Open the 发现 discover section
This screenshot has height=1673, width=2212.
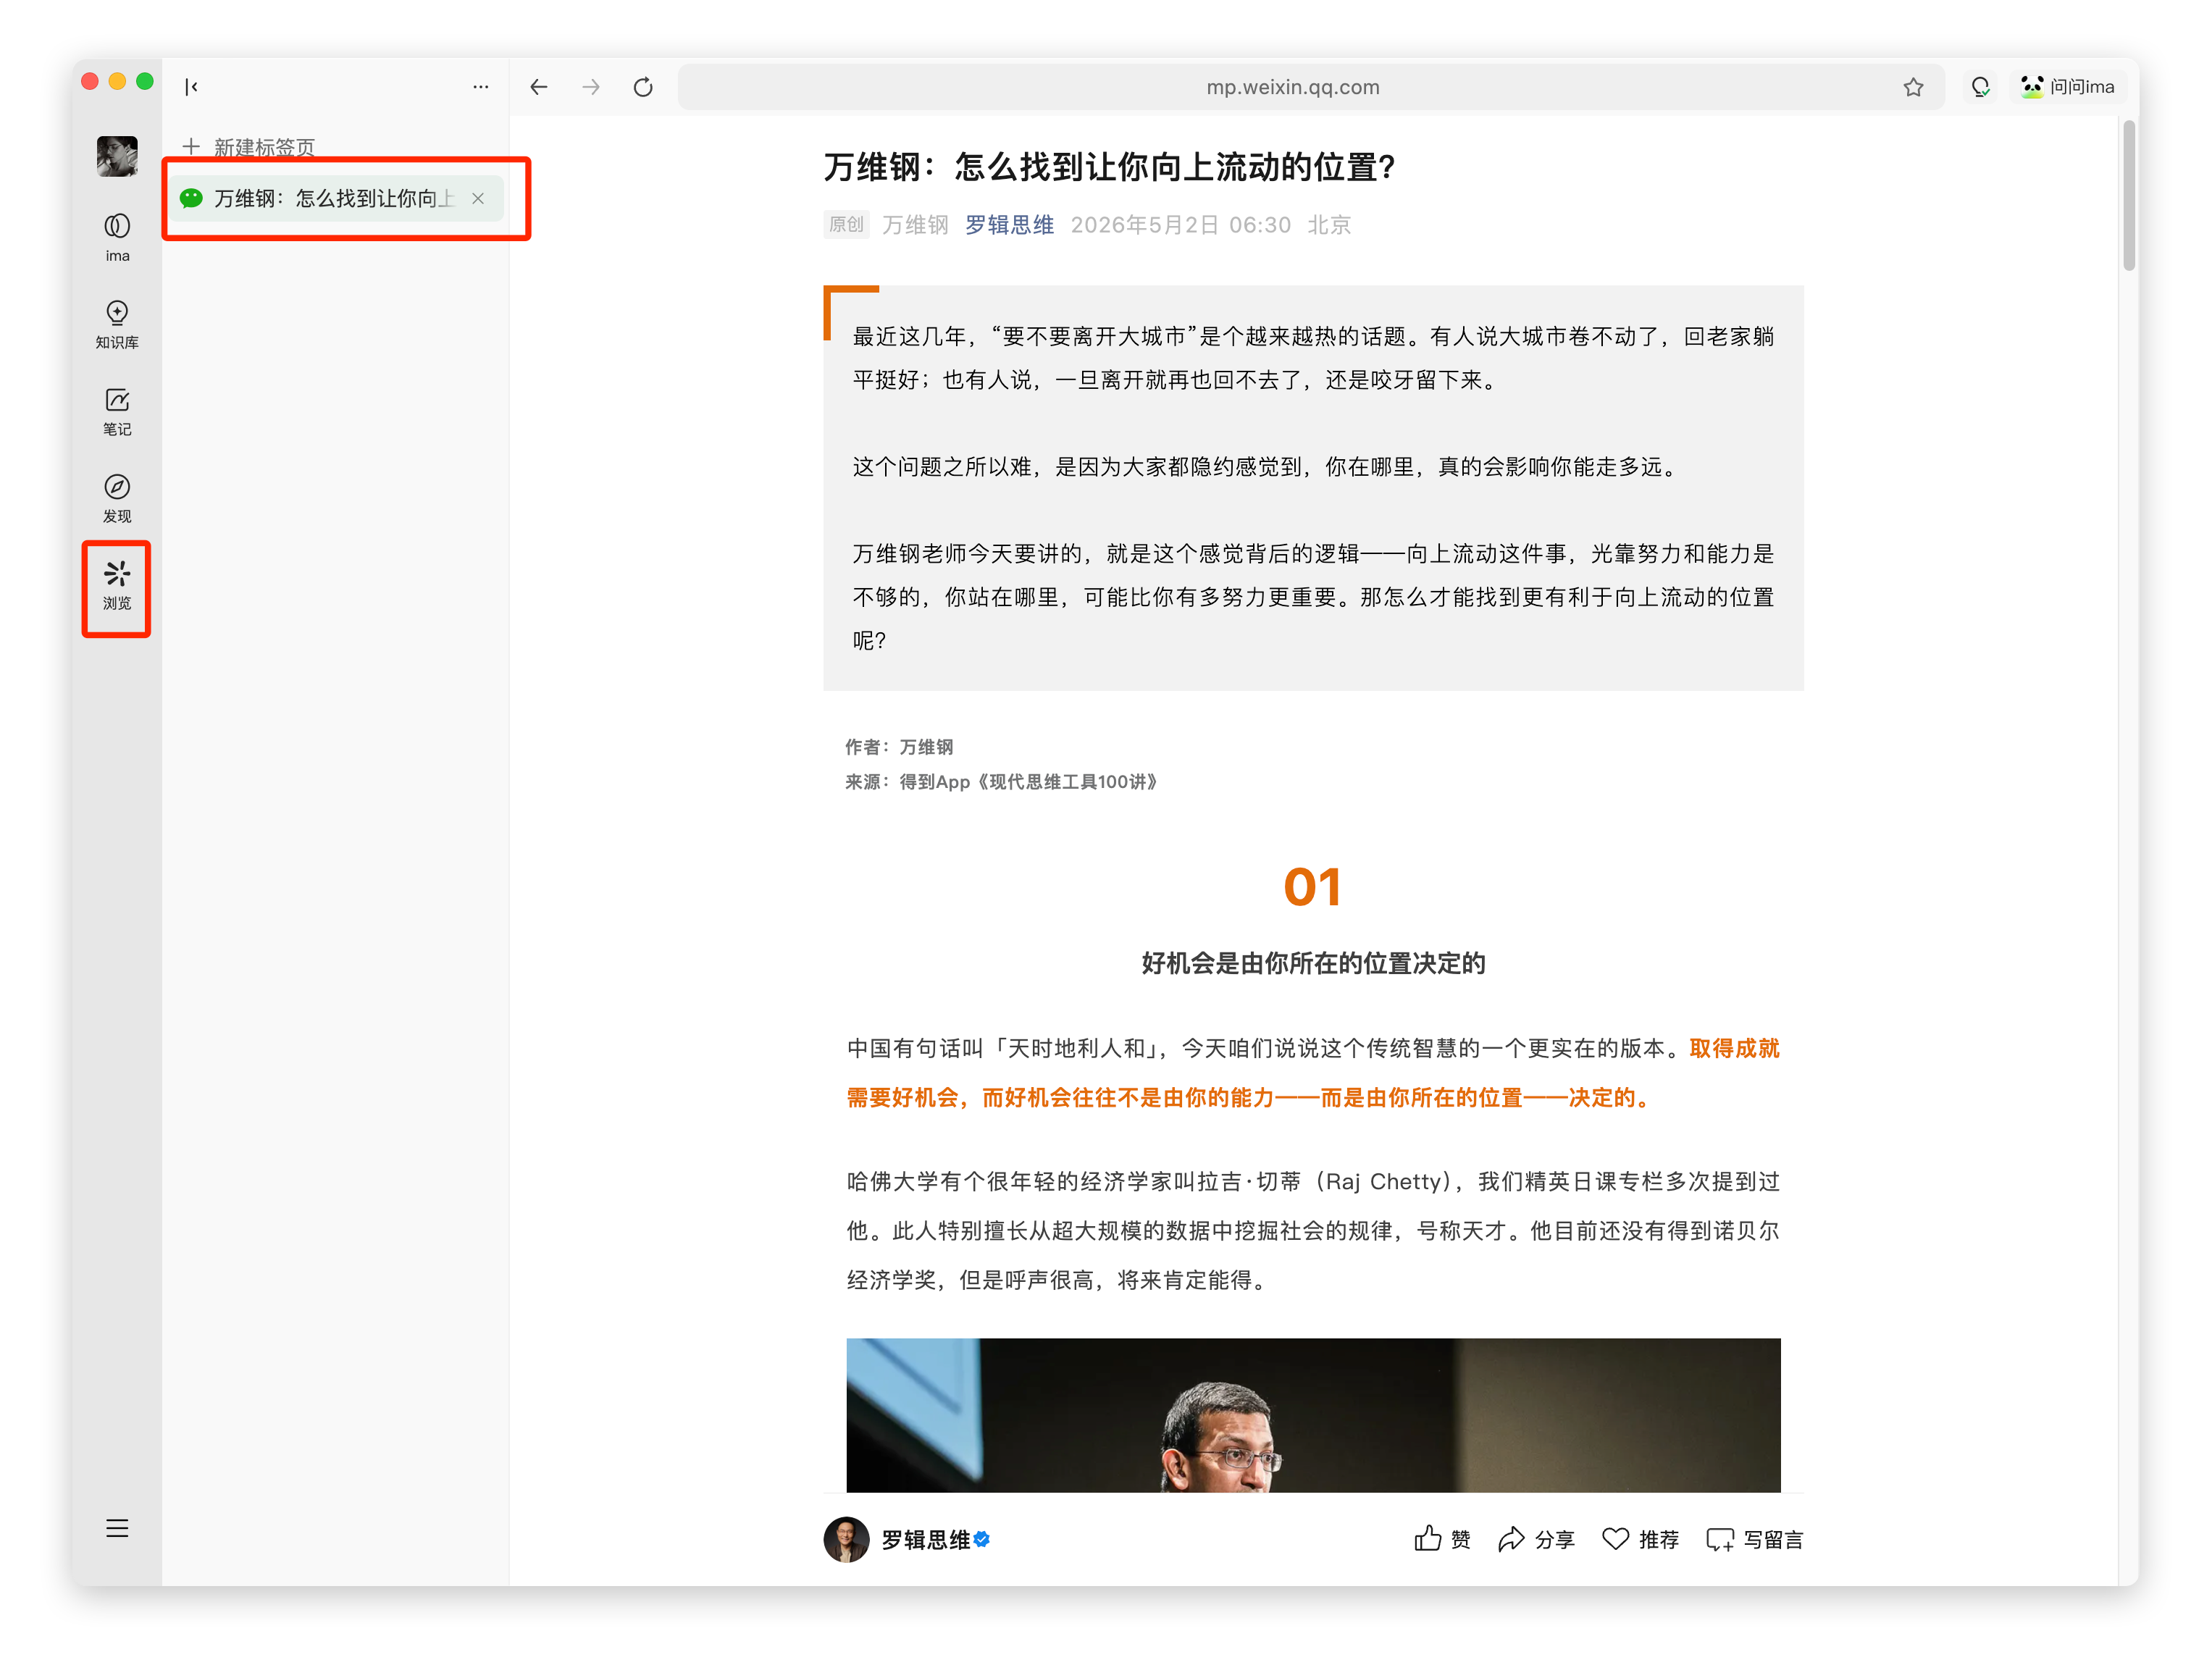[117, 498]
